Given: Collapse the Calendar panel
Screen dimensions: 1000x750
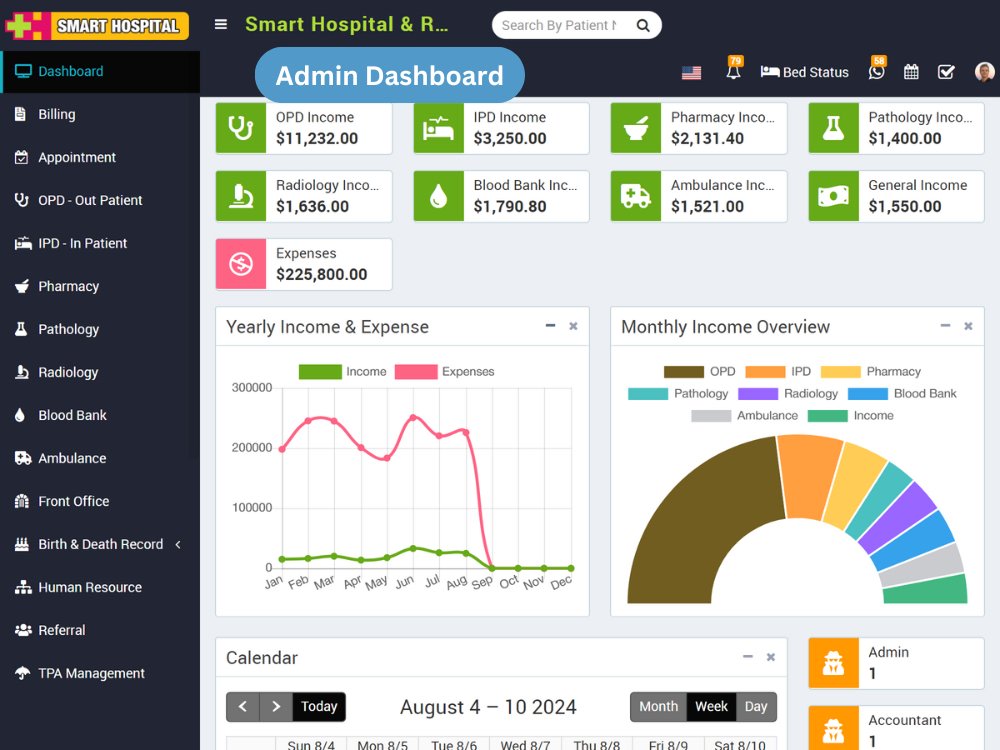Looking at the screenshot, I should coord(747,656).
